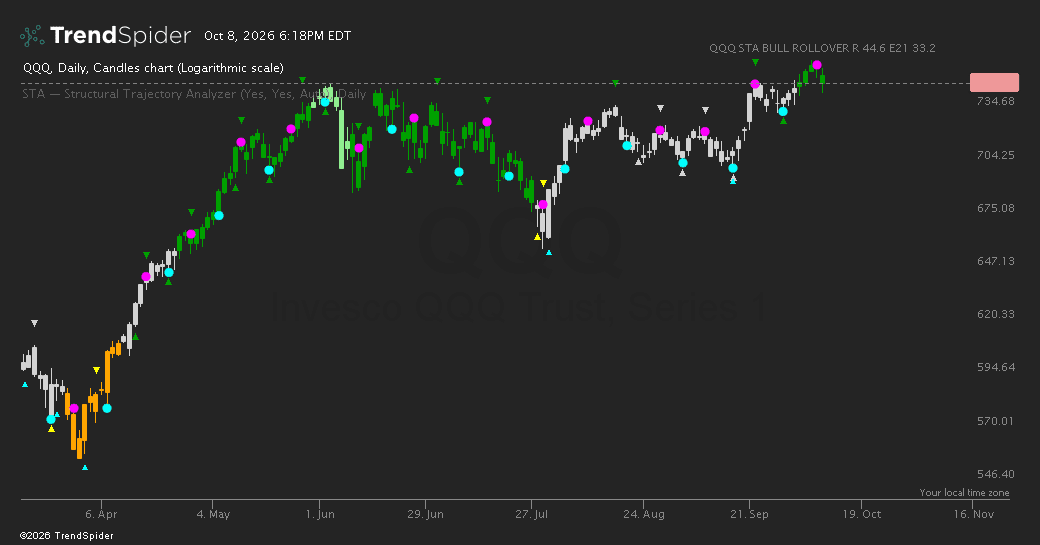Select the 1. Jun date label
This screenshot has width=1040, height=545.
[320, 514]
